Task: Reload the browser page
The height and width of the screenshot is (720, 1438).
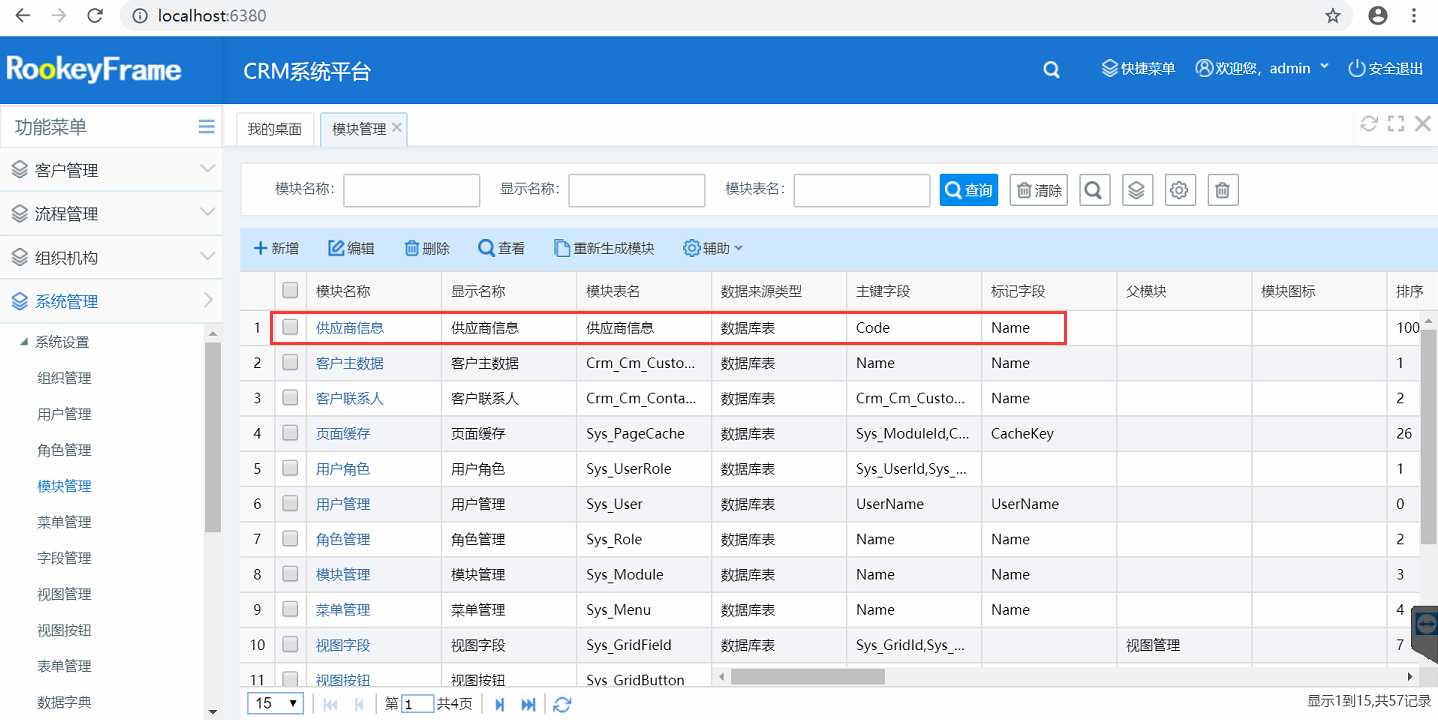Action: click(95, 16)
